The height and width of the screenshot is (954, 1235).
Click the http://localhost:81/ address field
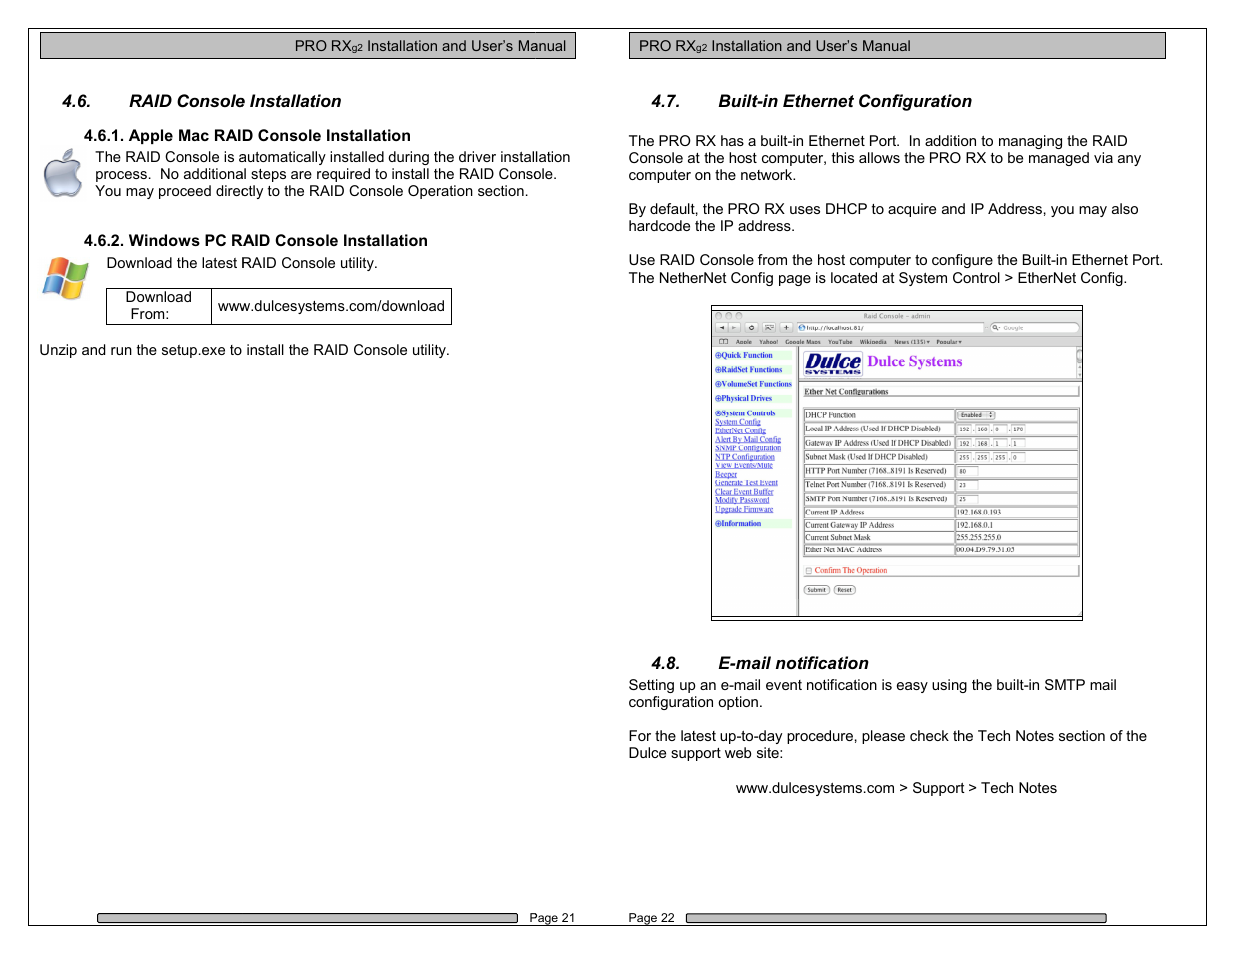click(890, 328)
